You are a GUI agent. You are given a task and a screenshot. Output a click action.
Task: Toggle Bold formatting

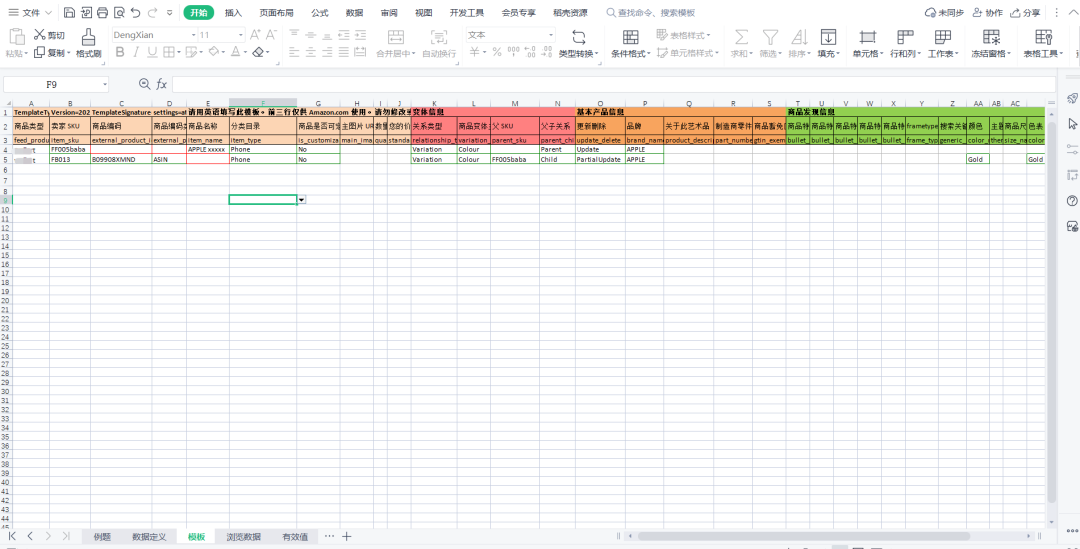pyautogui.click(x=120, y=52)
